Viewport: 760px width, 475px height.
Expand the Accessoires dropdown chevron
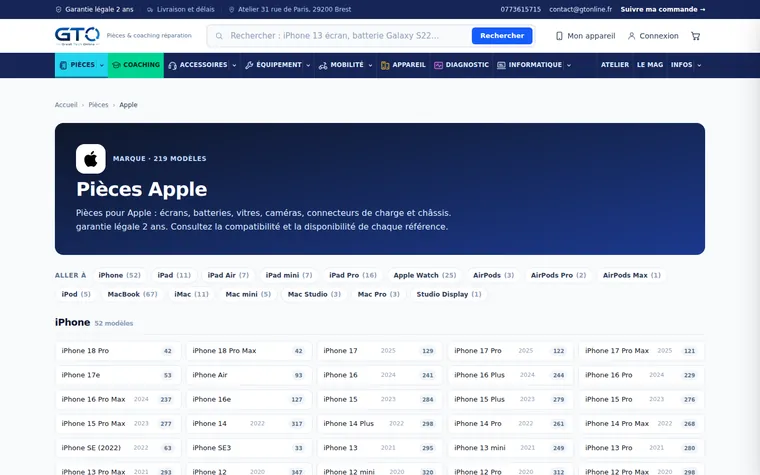(234, 65)
